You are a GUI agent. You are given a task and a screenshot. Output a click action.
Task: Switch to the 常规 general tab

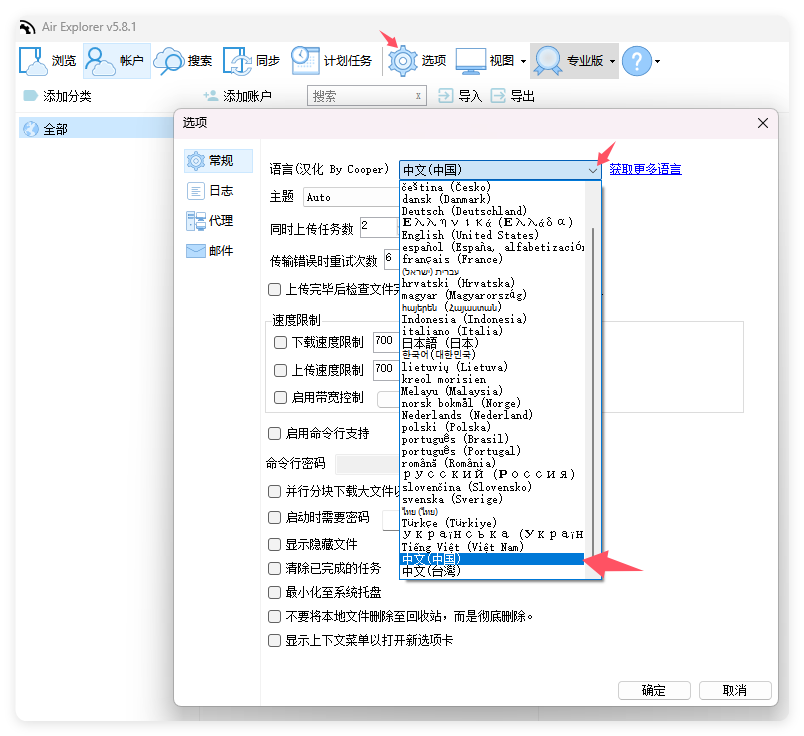[218, 161]
